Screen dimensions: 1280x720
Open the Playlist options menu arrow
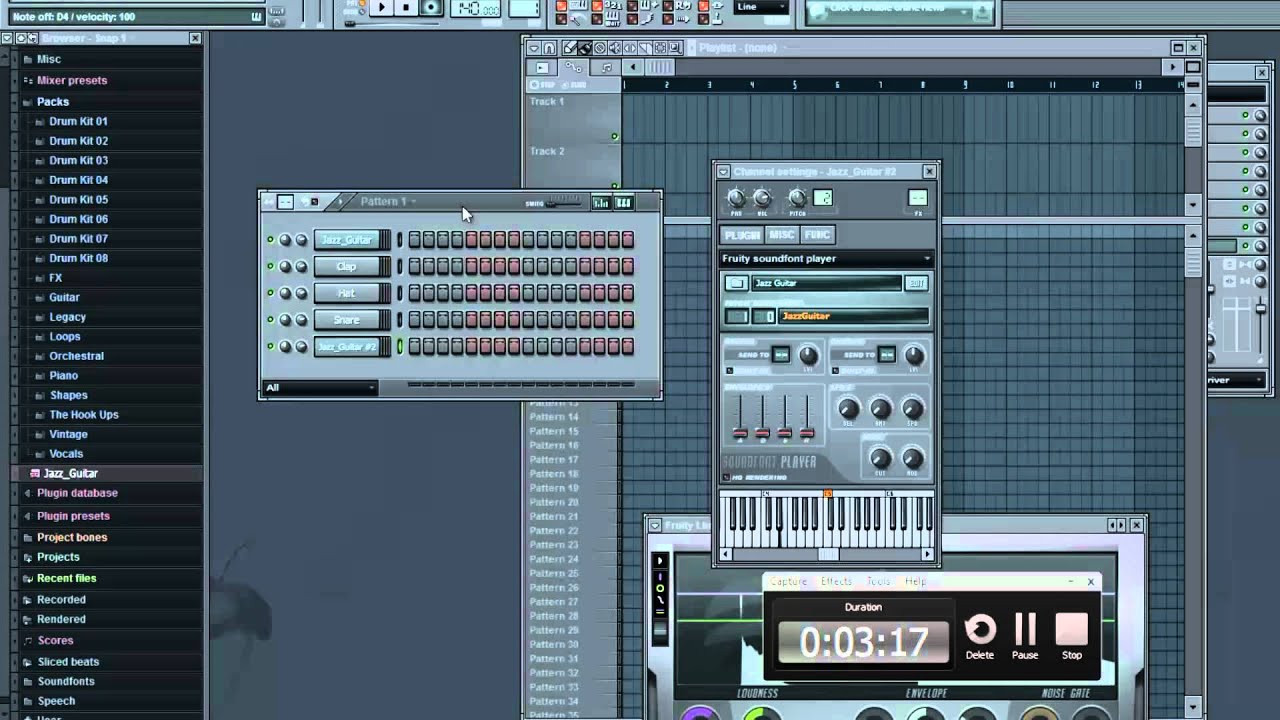tap(533, 48)
